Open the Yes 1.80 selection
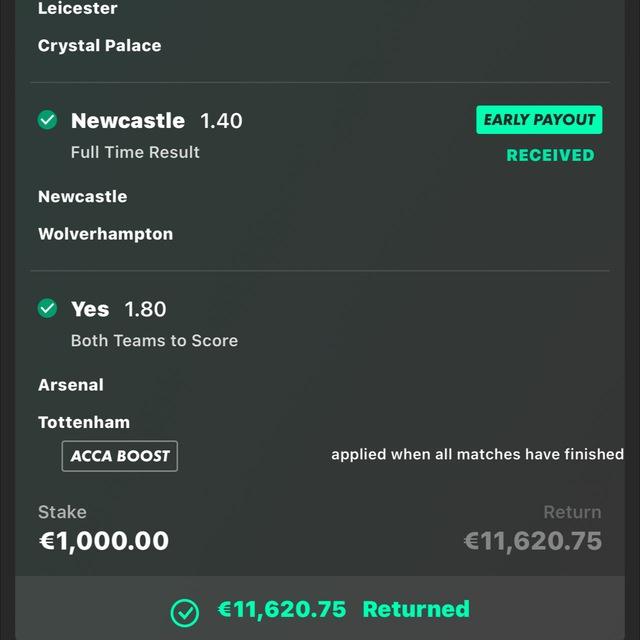 tap(119, 309)
